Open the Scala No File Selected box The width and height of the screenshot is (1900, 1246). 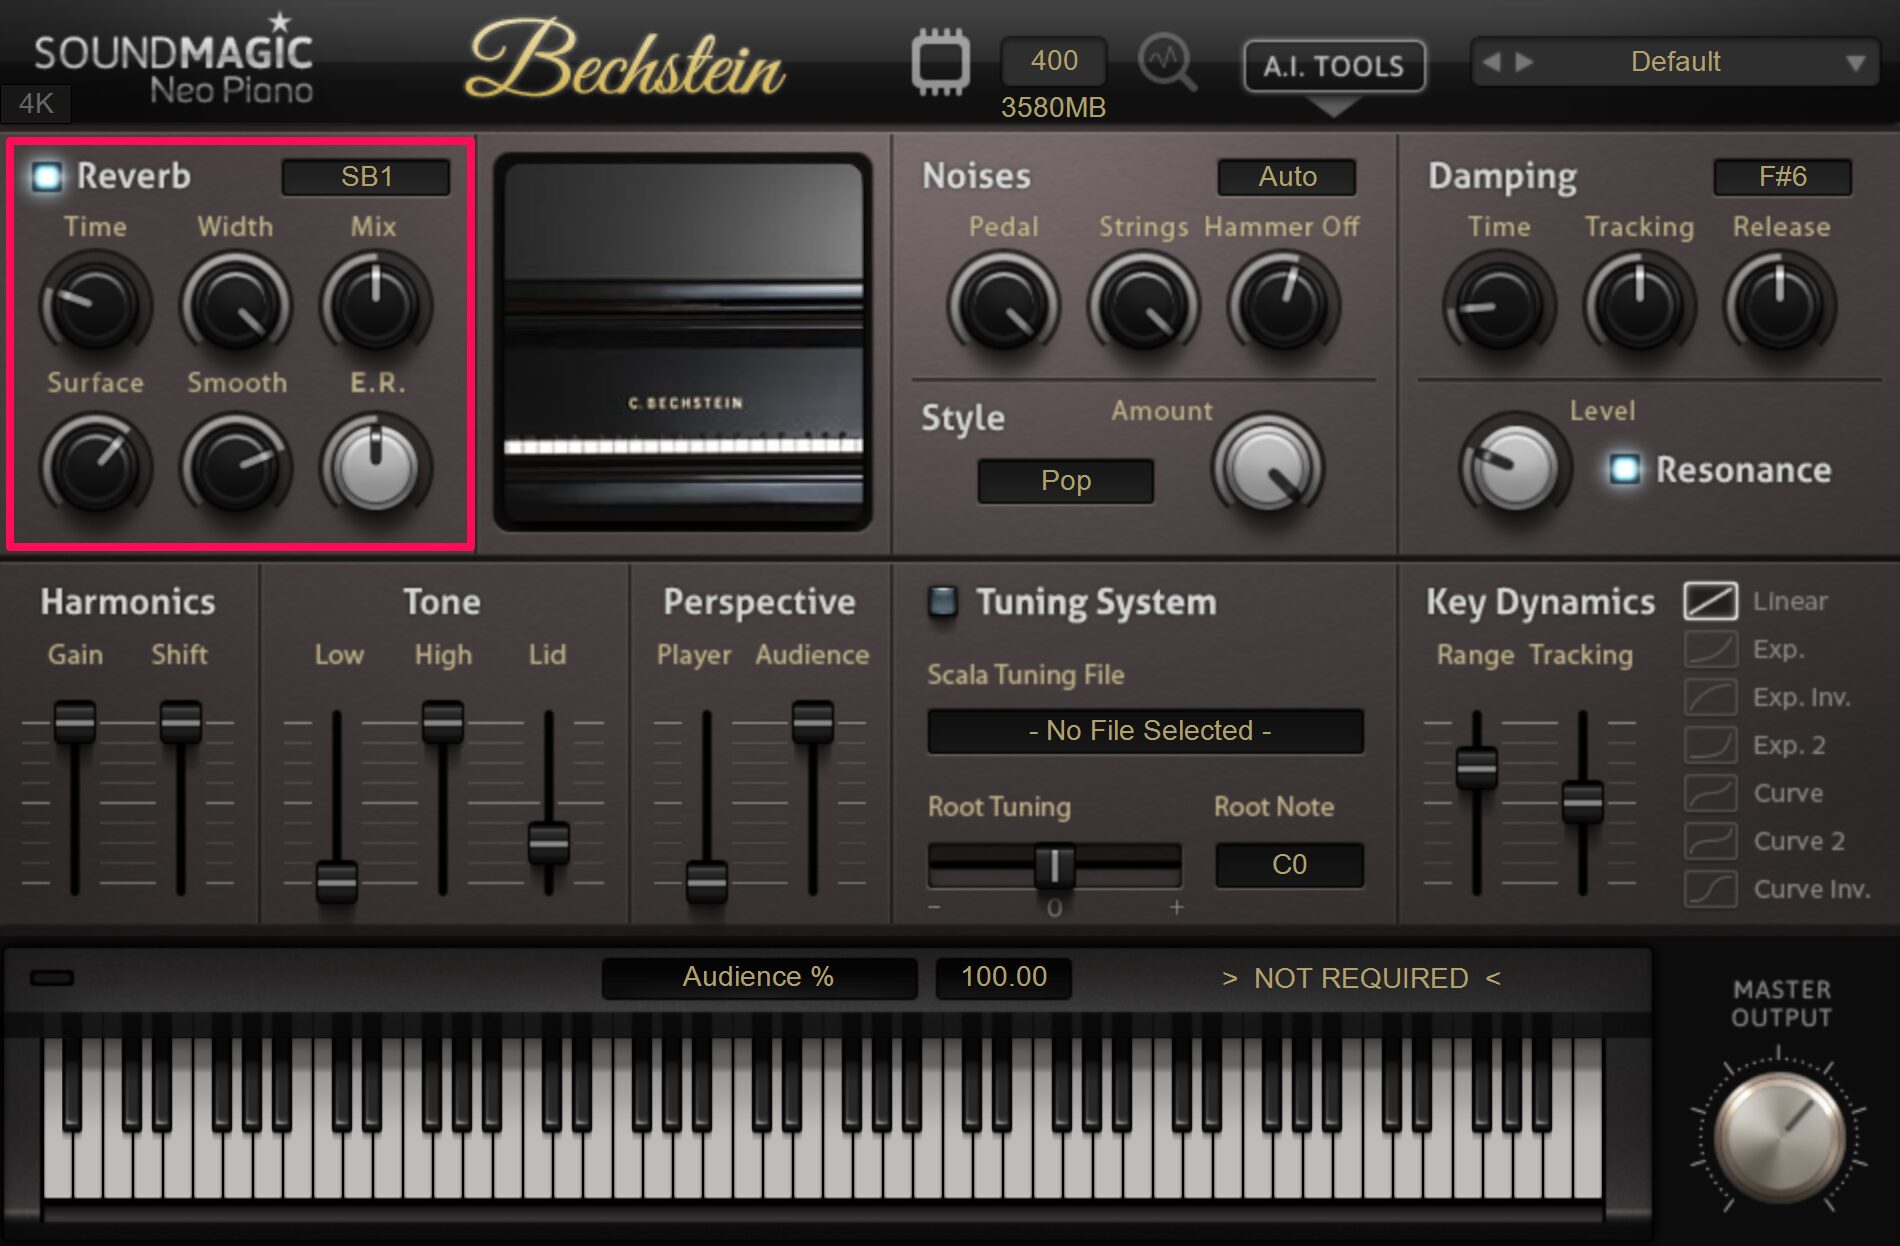(1146, 731)
